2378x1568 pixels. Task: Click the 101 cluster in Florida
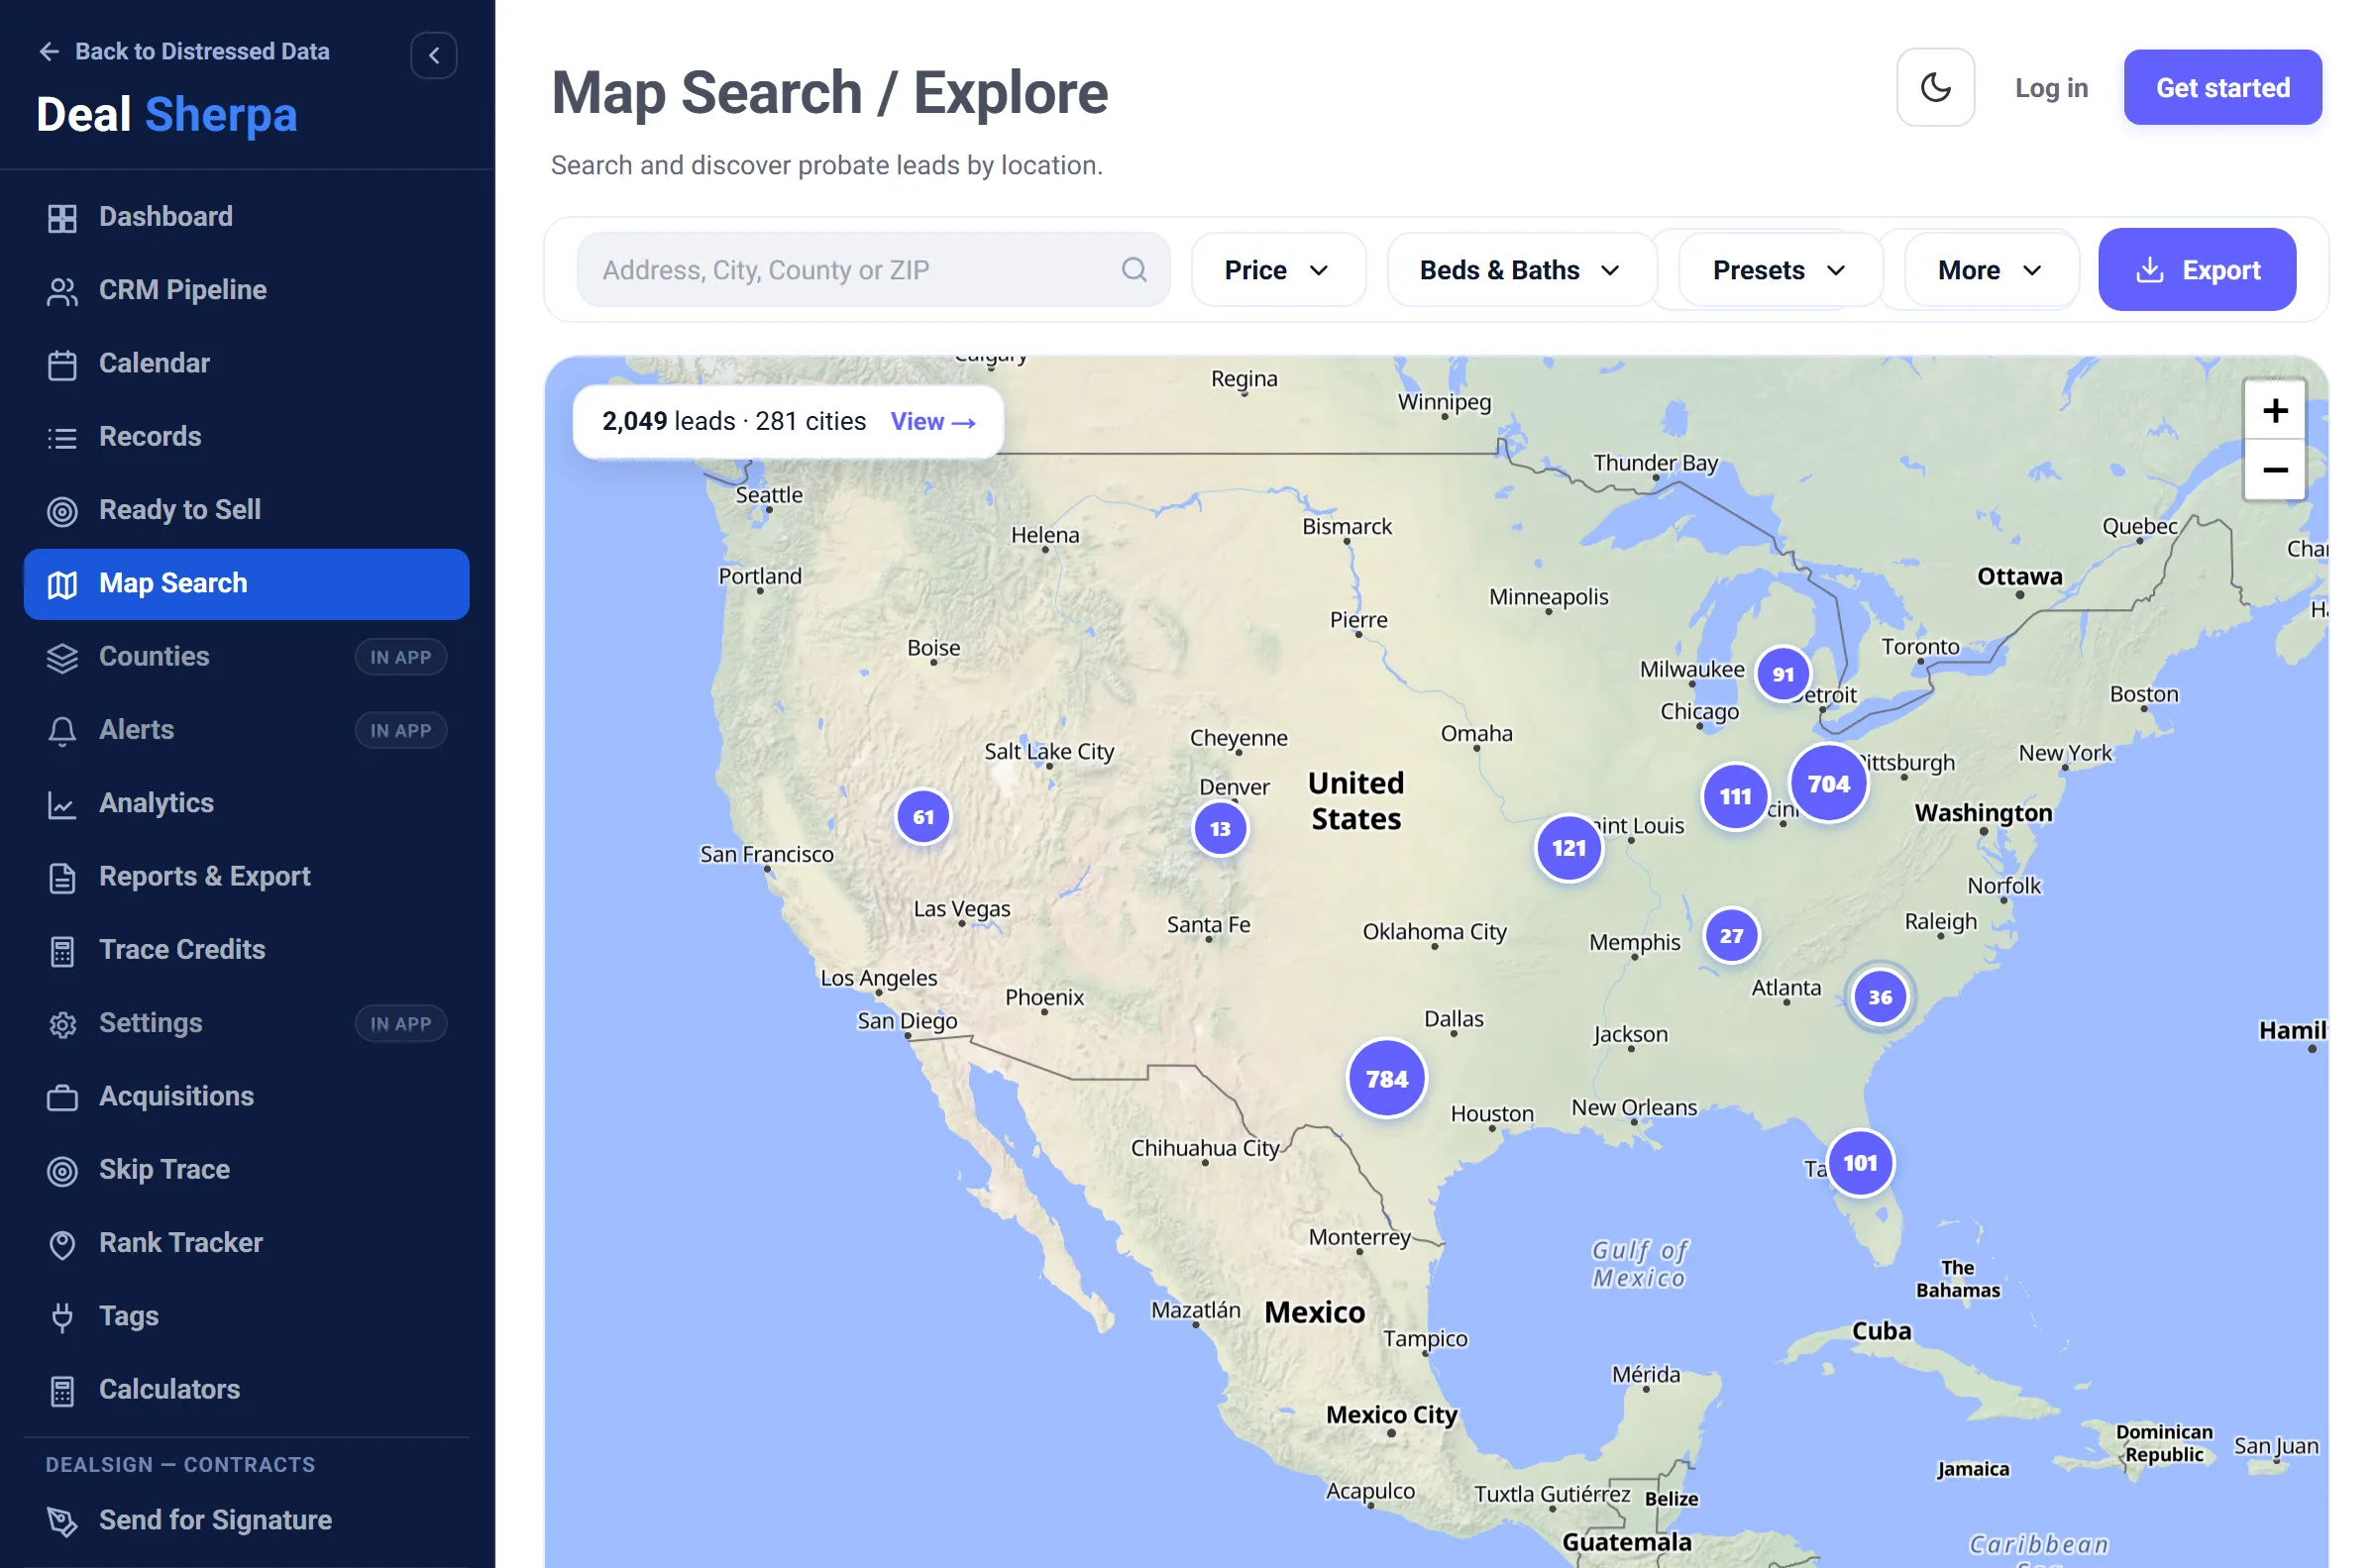pos(1860,1164)
